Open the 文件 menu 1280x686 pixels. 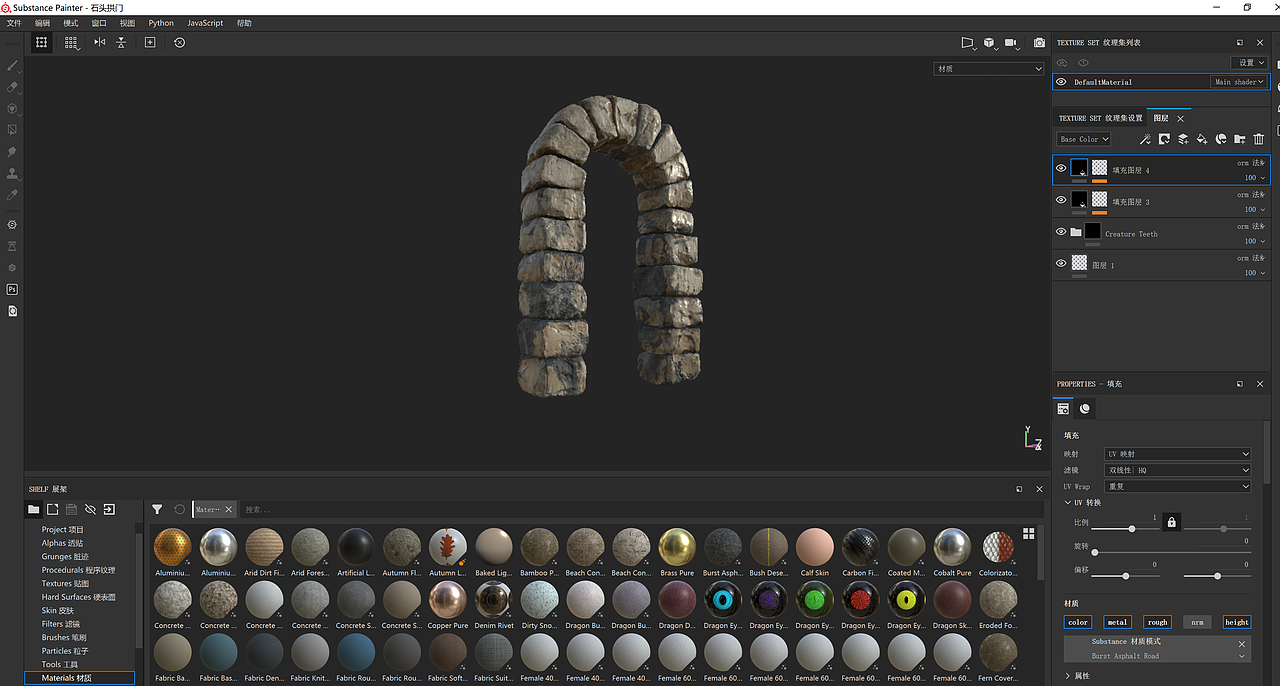[14, 23]
